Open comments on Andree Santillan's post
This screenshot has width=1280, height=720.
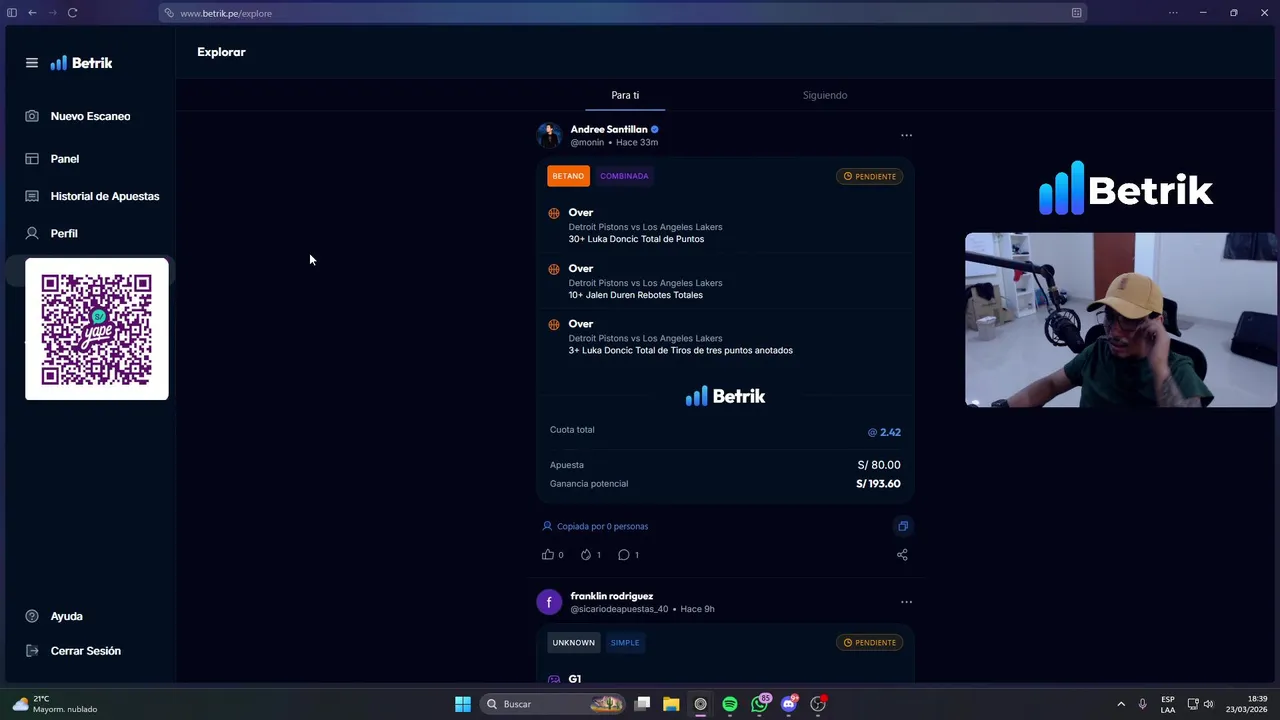(x=623, y=554)
